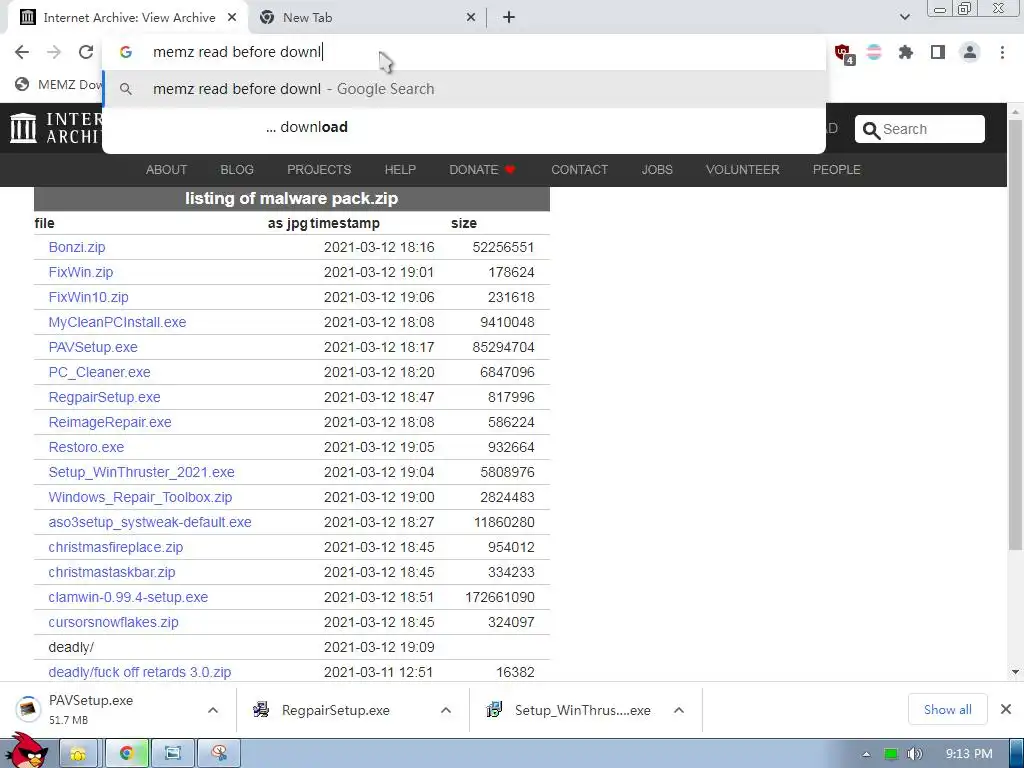Click the PAVSetup.exe link in listing
The width and height of the screenshot is (1024, 768).
coord(93,347)
